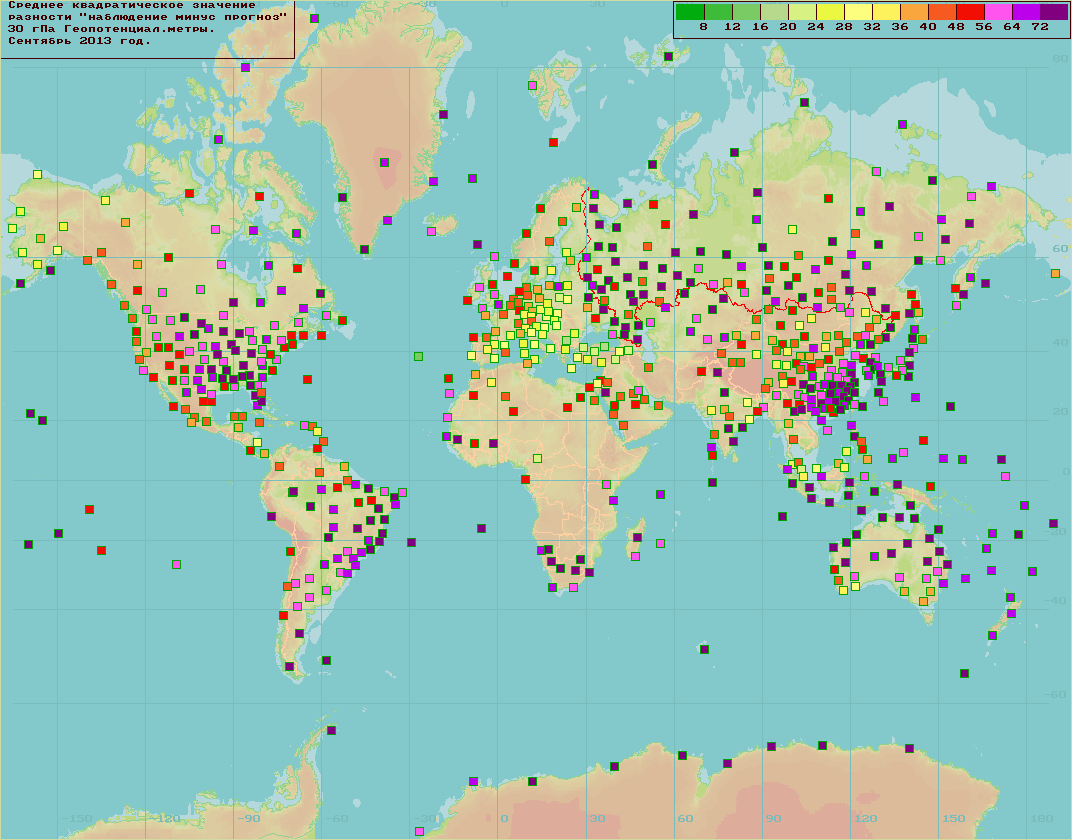Click the 180 longitude label on bottom axis

[1042, 818]
